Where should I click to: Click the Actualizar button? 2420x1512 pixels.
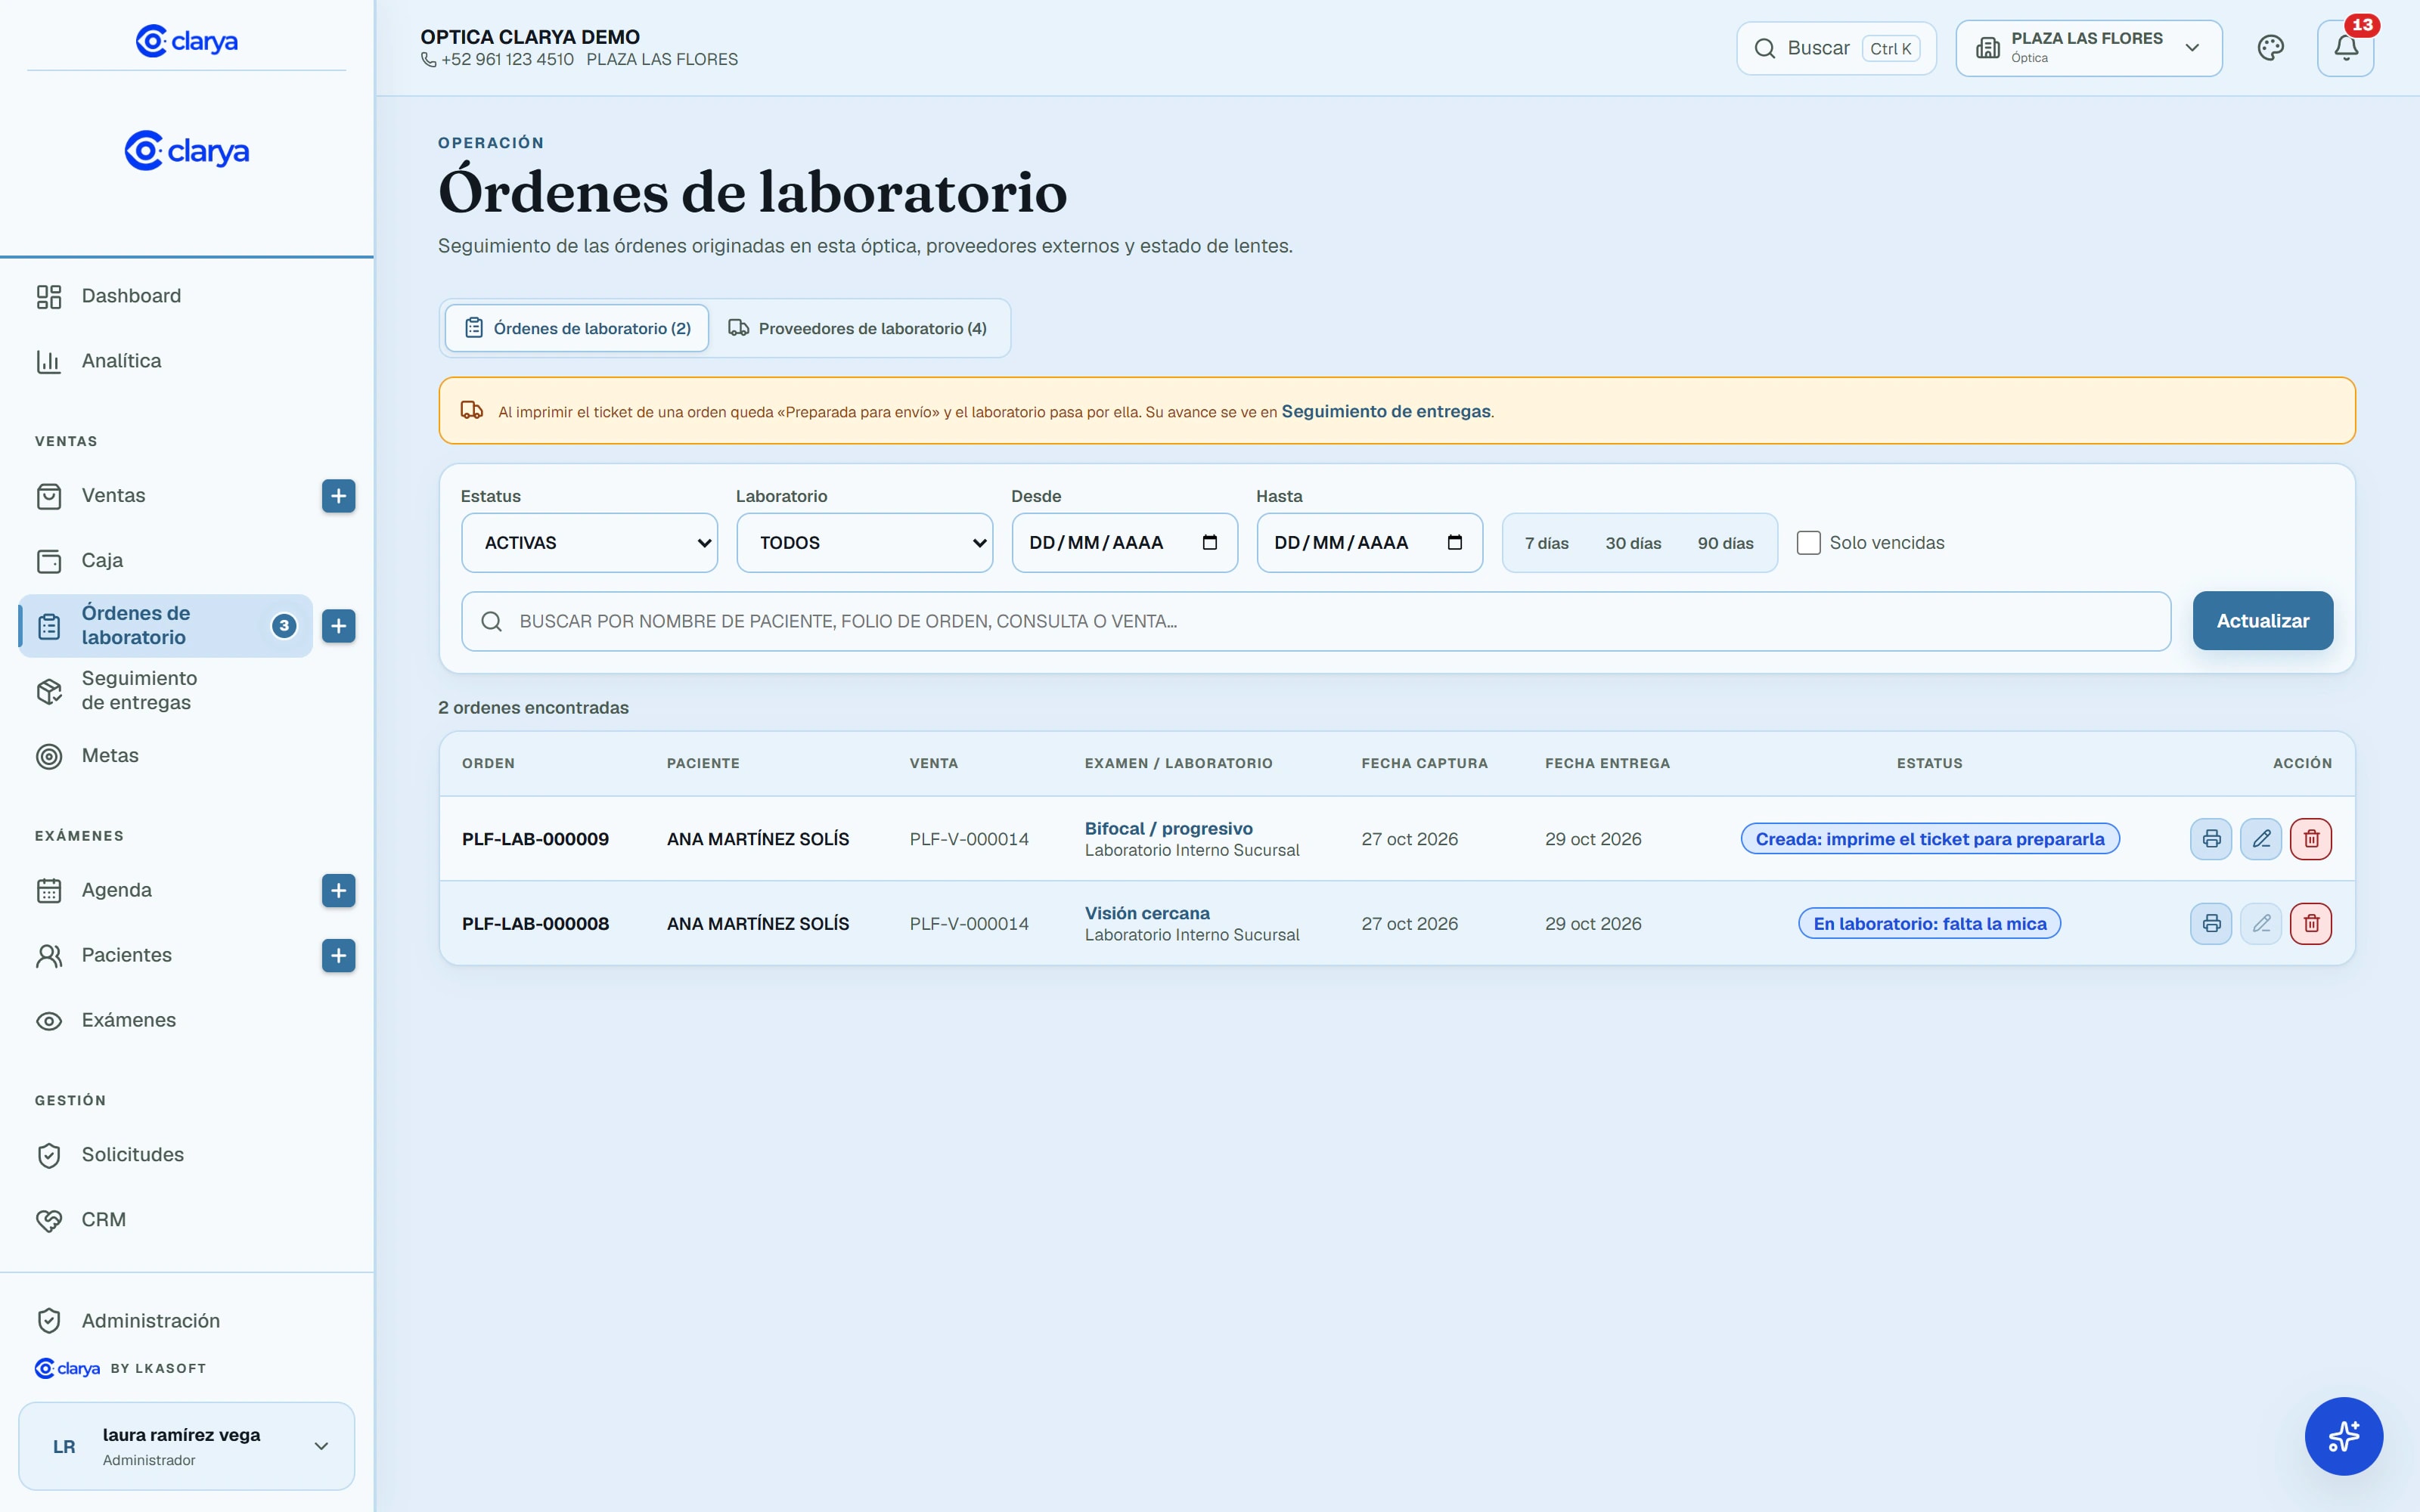tap(2263, 621)
